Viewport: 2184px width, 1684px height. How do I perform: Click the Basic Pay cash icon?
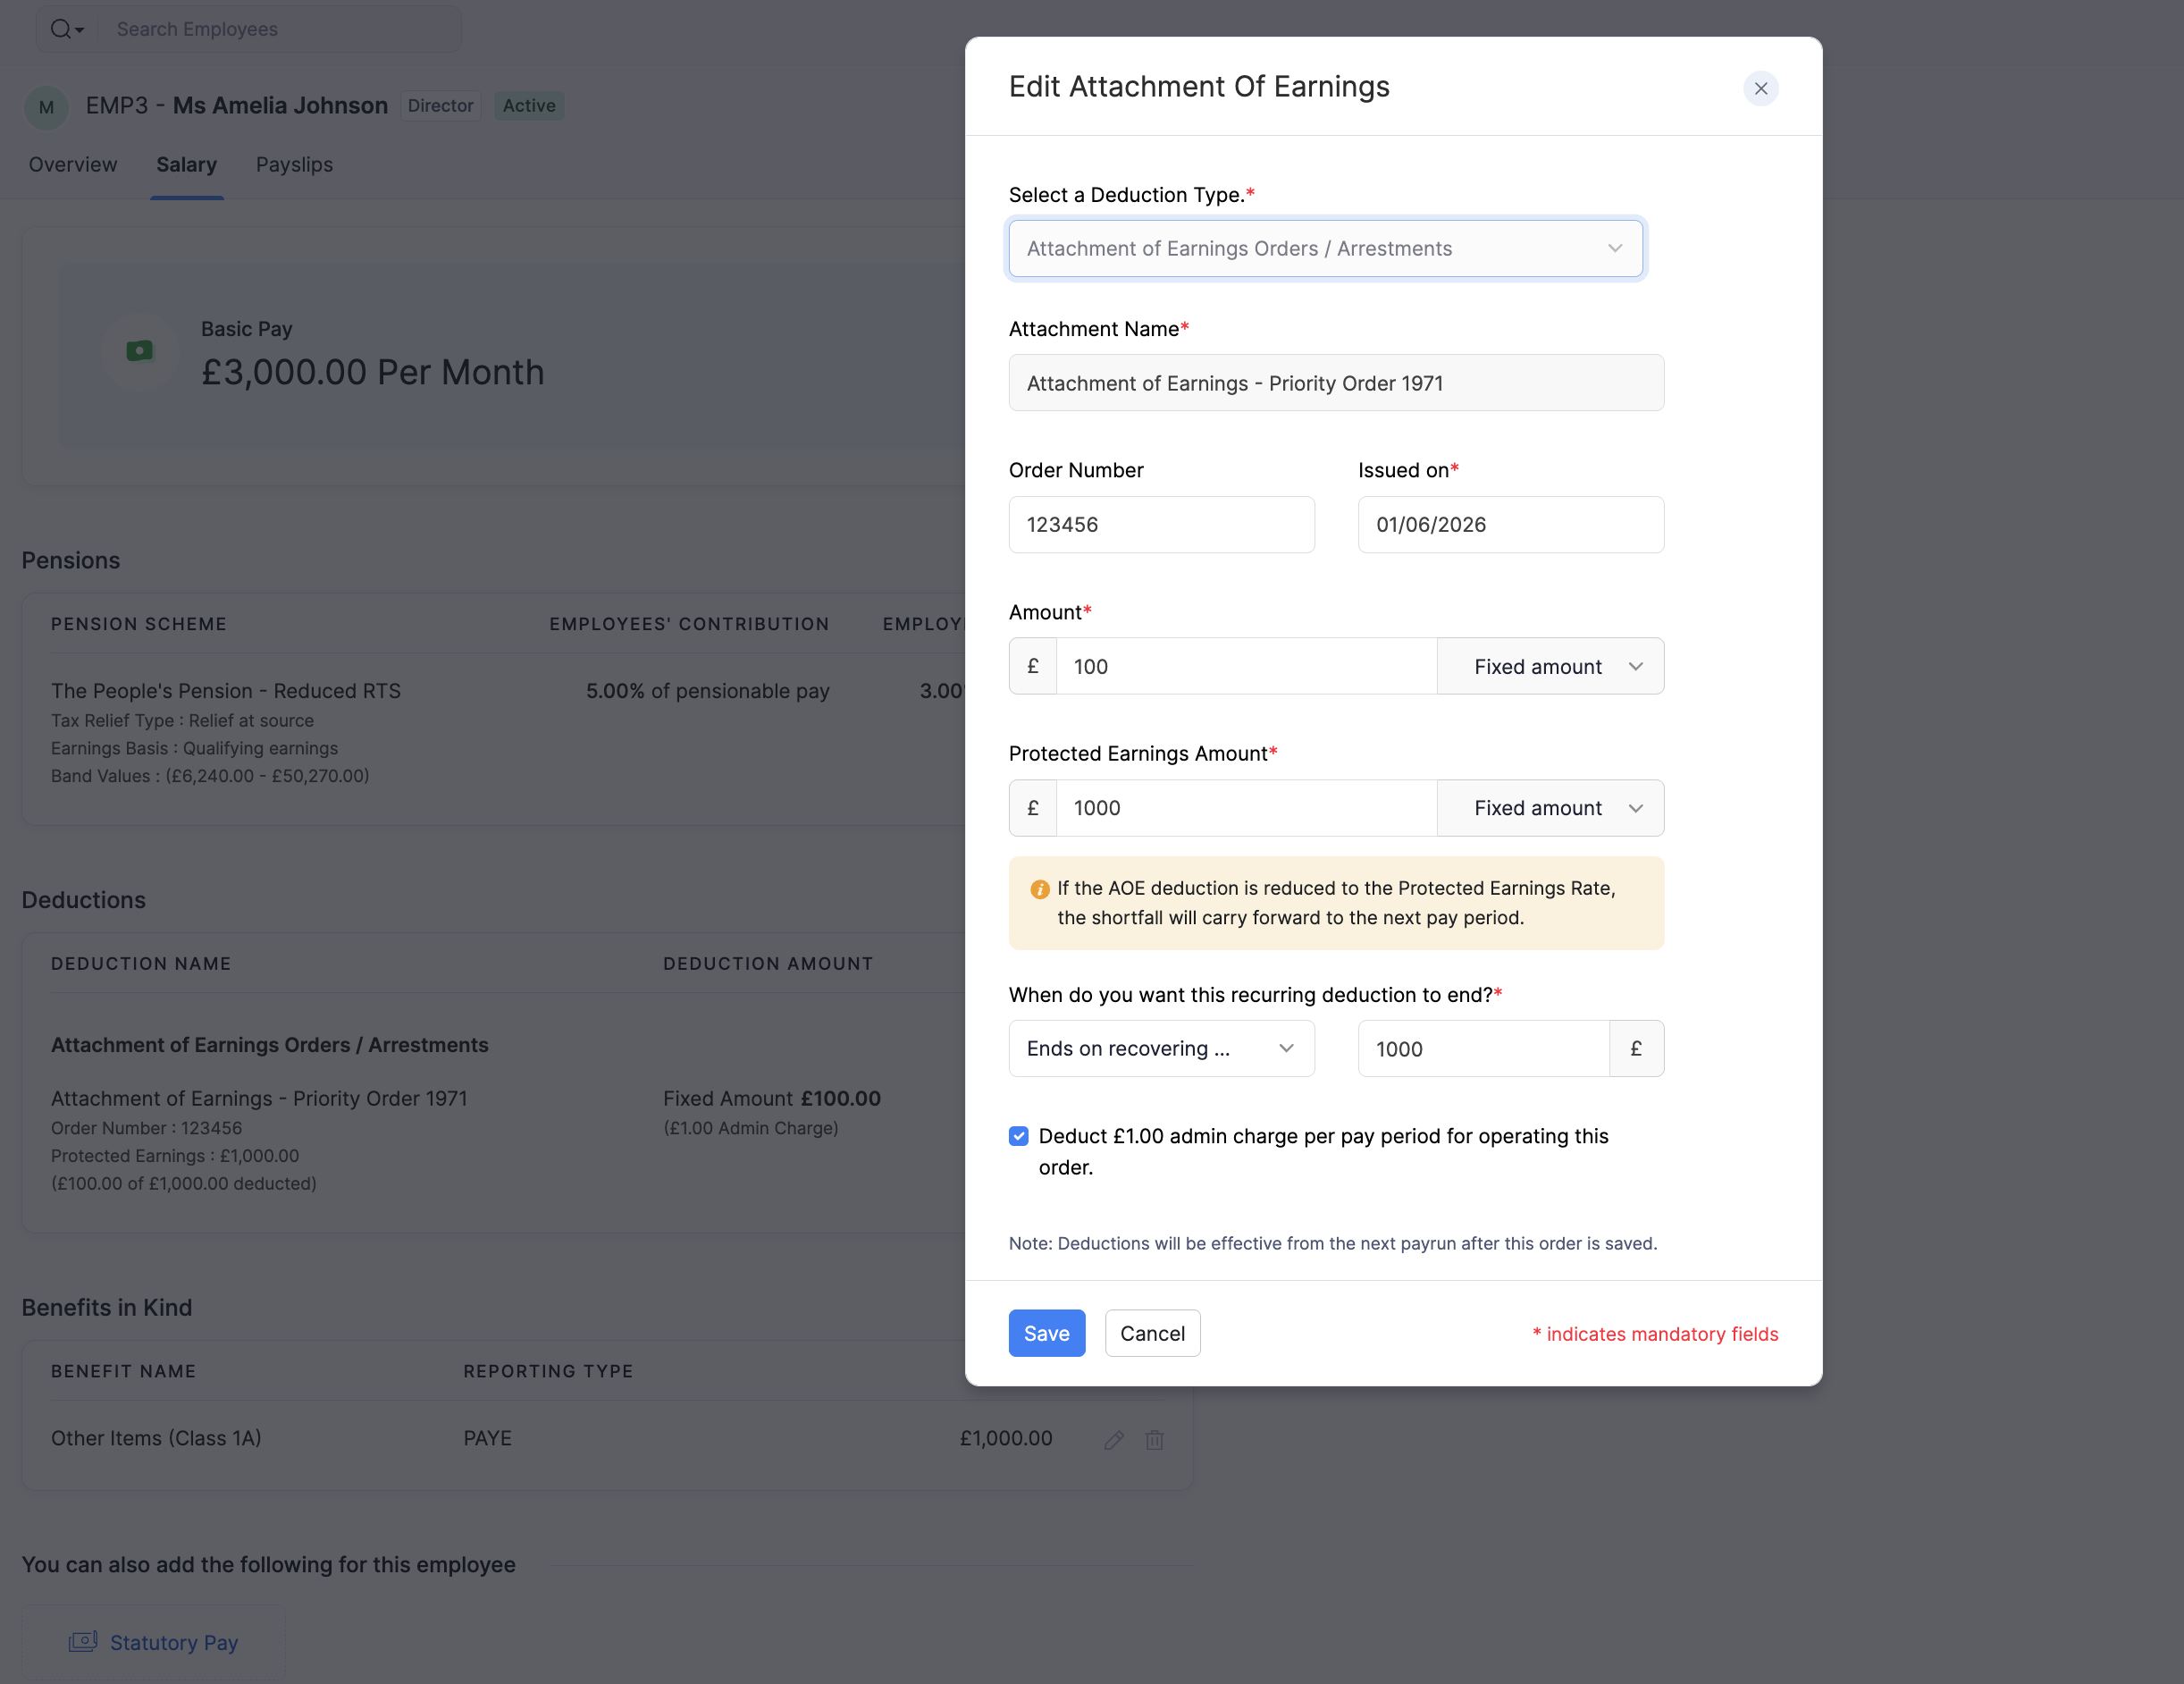[x=140, y=351]
